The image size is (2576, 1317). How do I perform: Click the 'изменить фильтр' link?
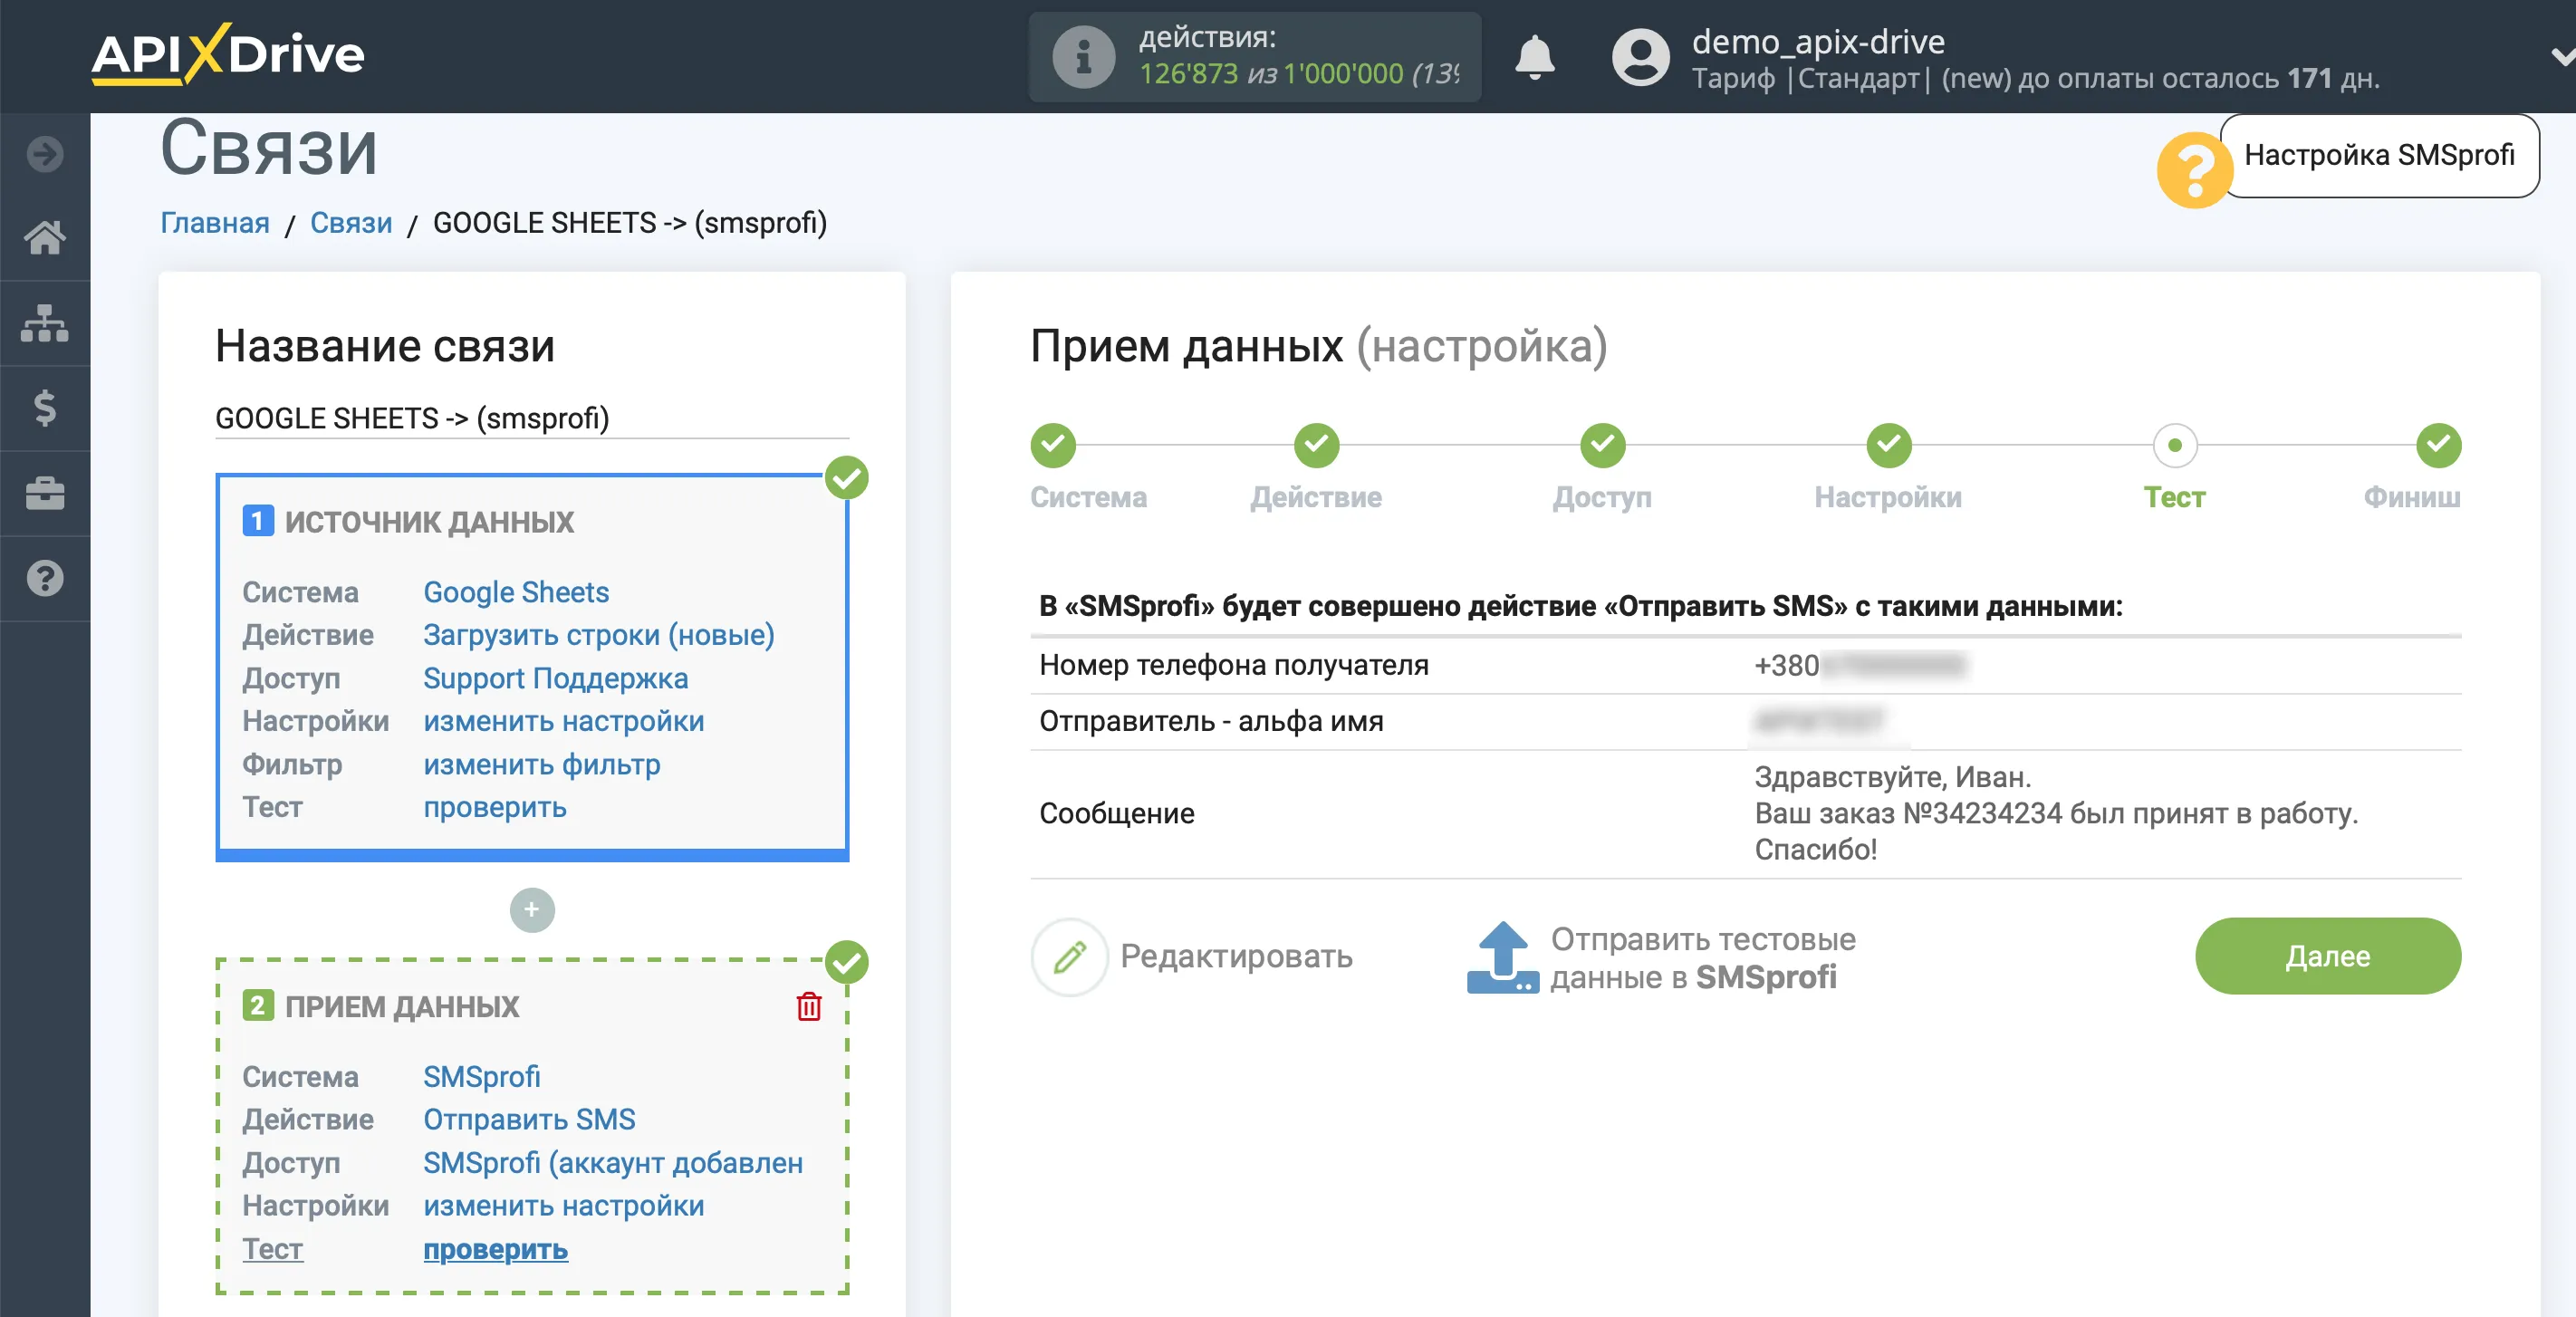click(541, 764)
